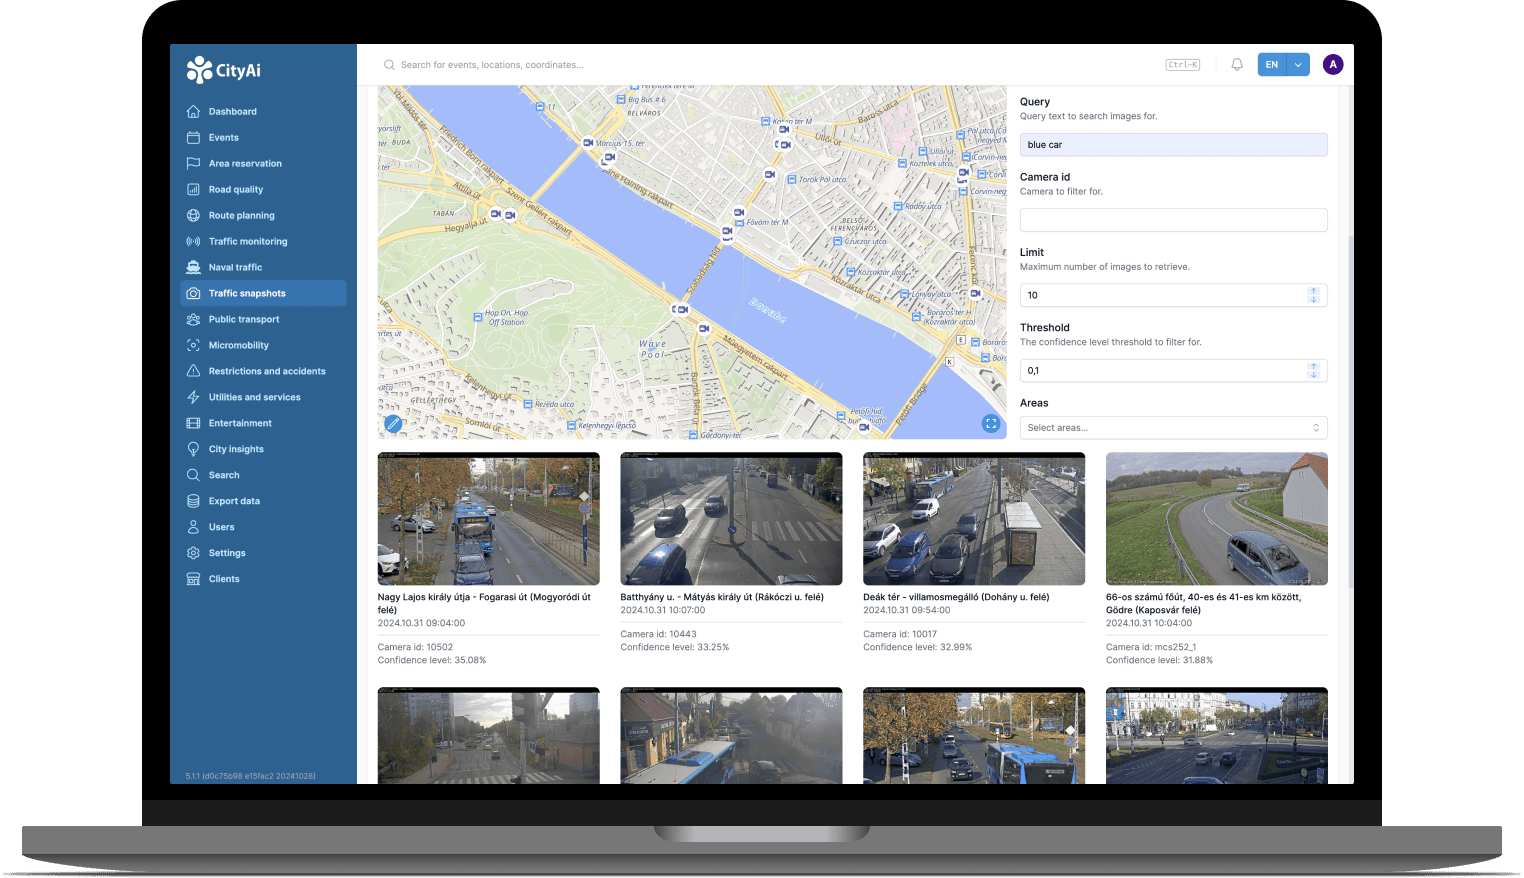Click the City insights lightbulb icon
The height and width of the screenshot is (878, 1524).
193,450
